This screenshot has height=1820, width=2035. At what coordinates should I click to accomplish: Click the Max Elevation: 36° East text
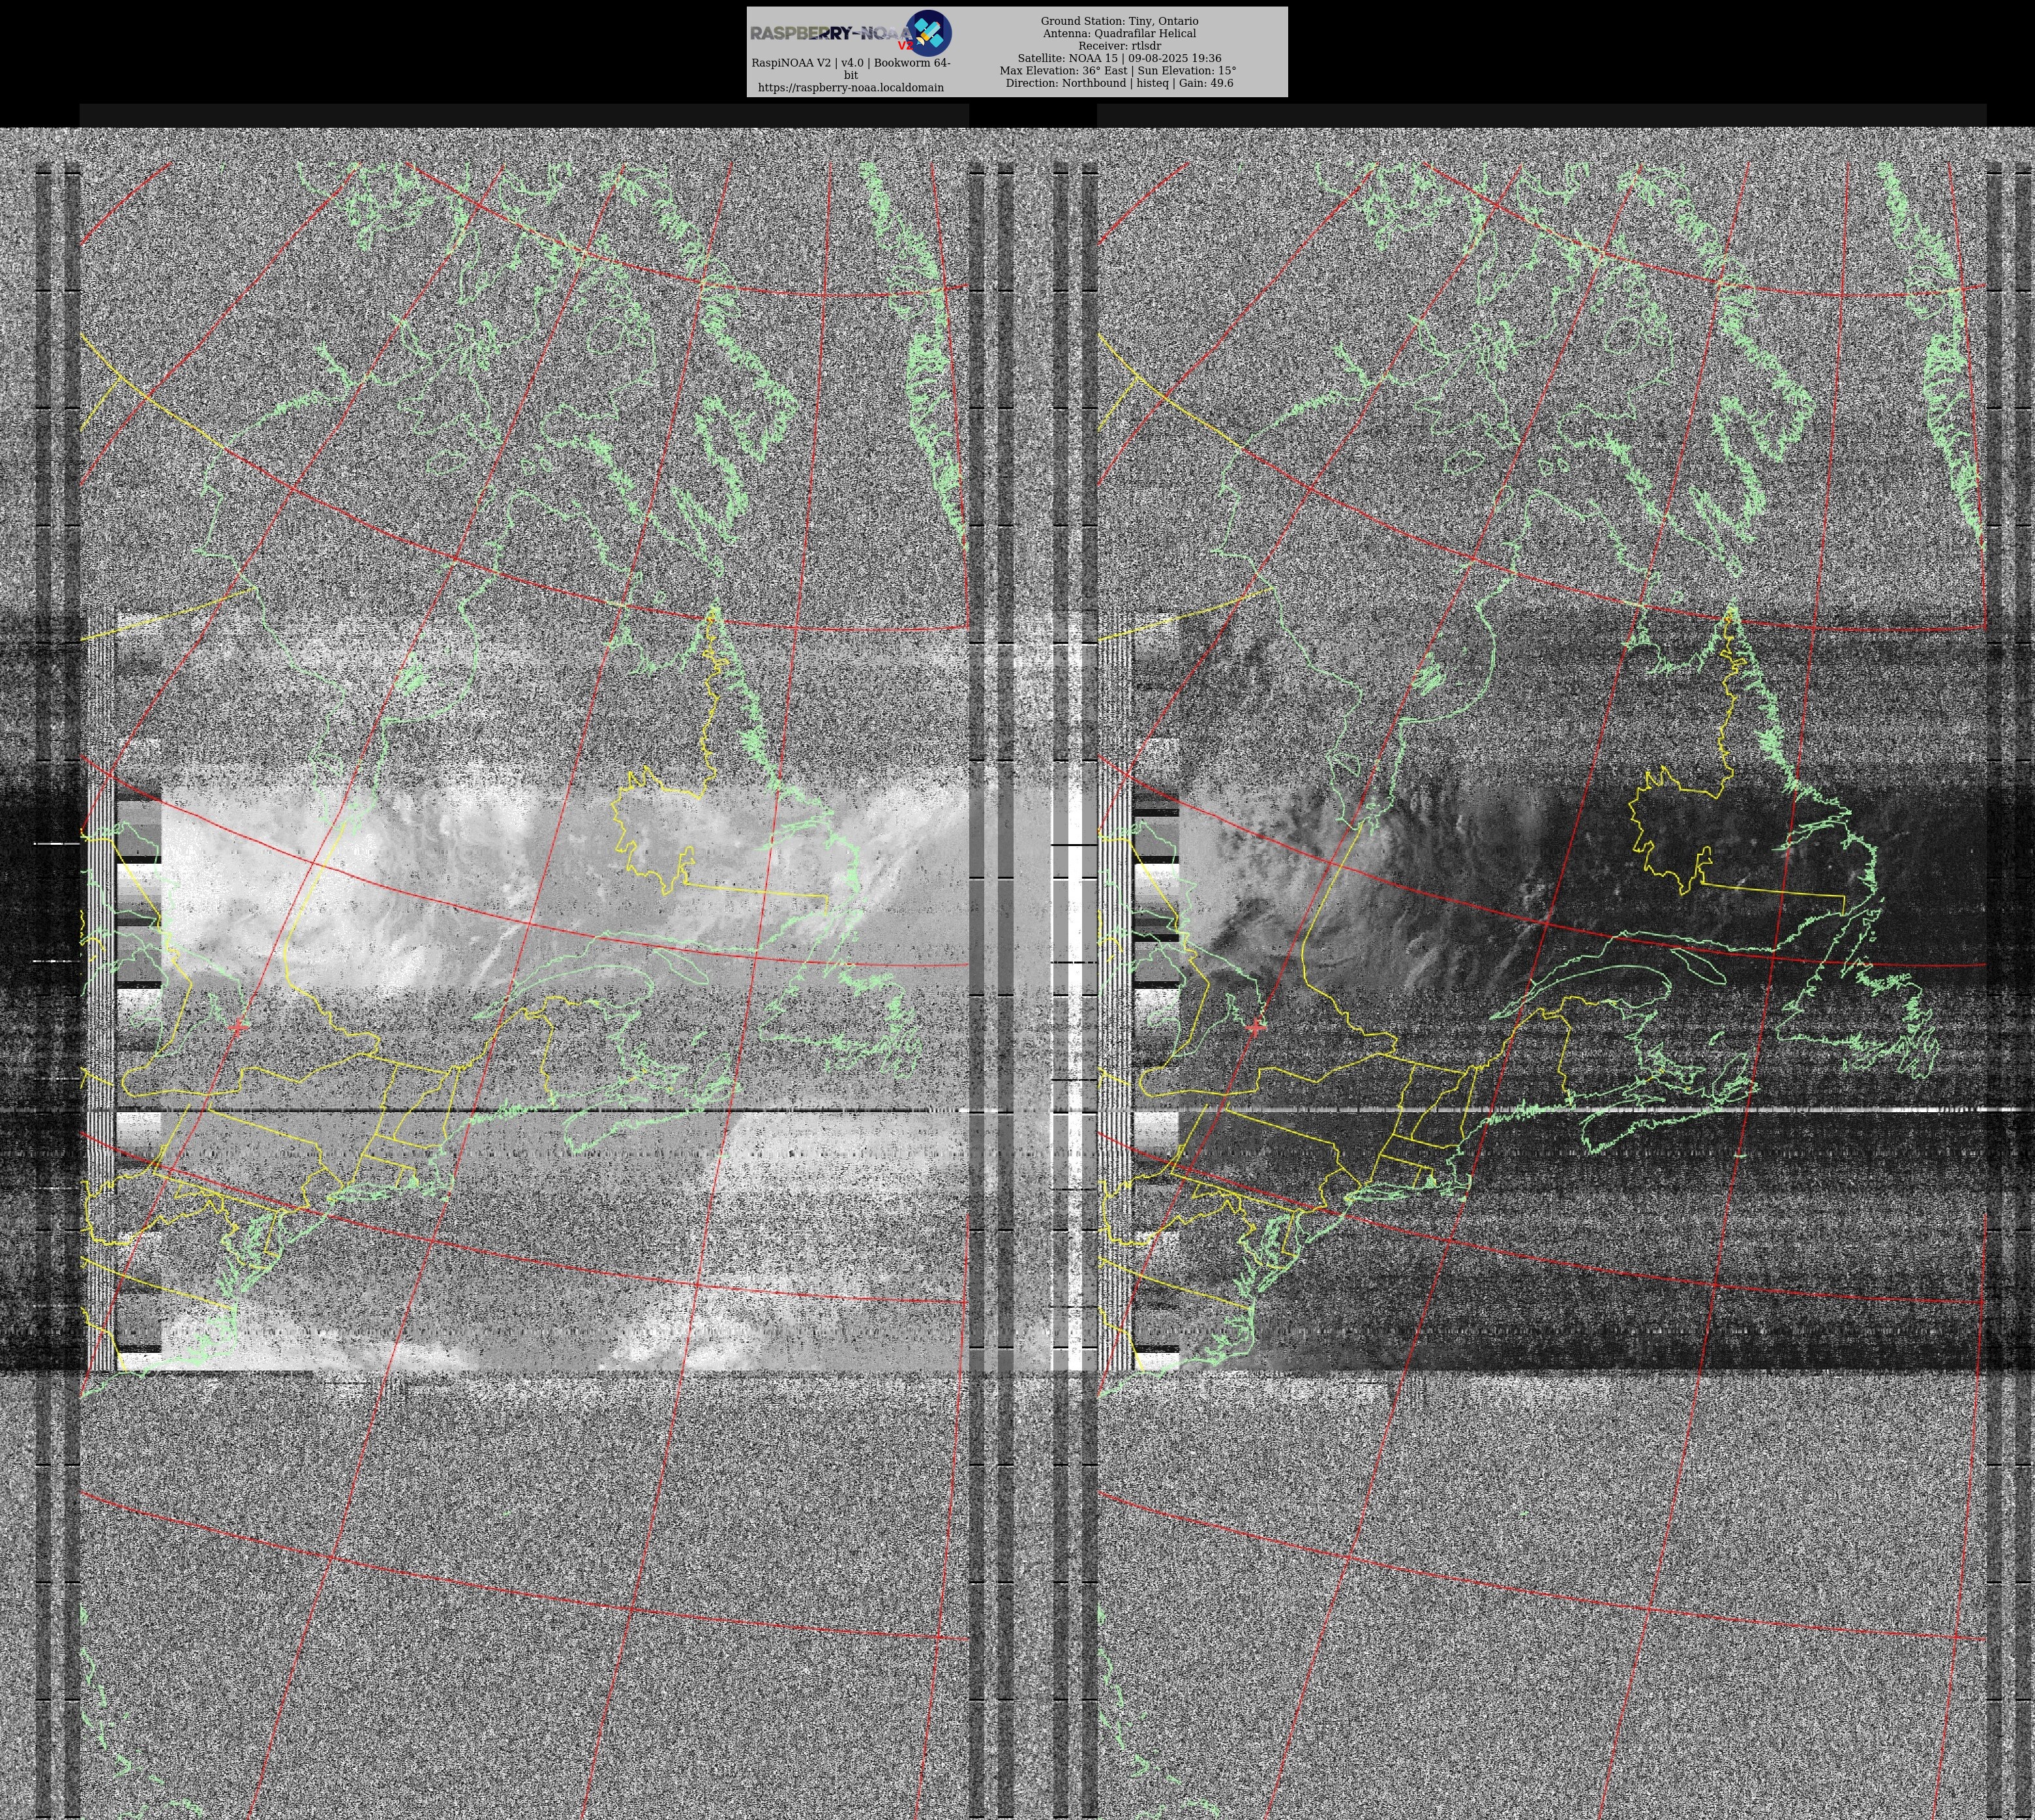(1063, 71)
